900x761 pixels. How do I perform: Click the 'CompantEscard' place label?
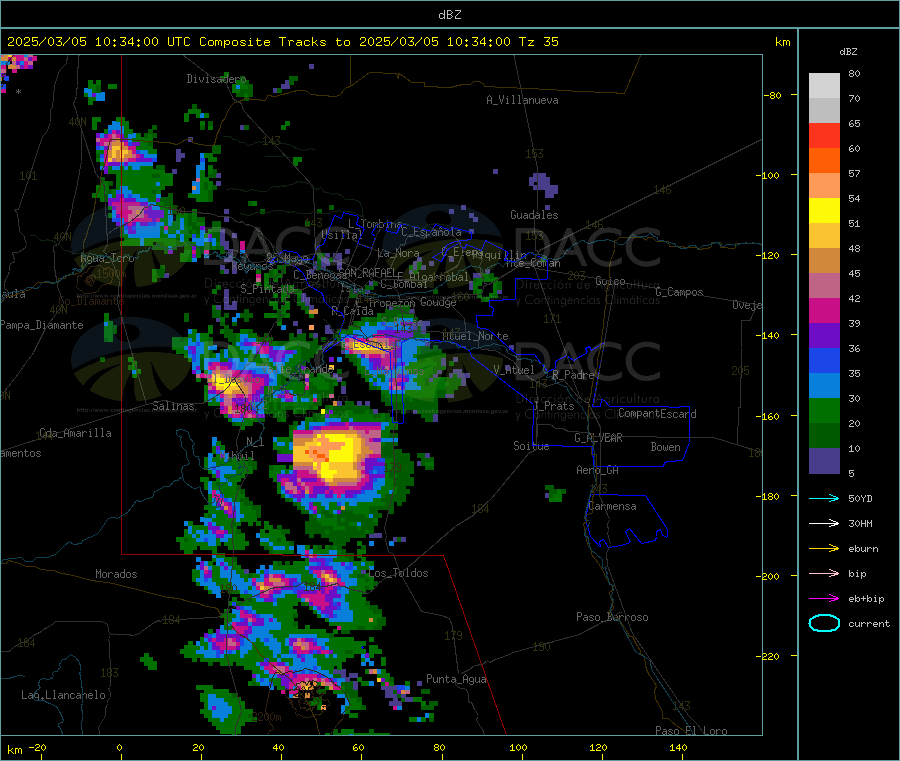click(657, 414)
